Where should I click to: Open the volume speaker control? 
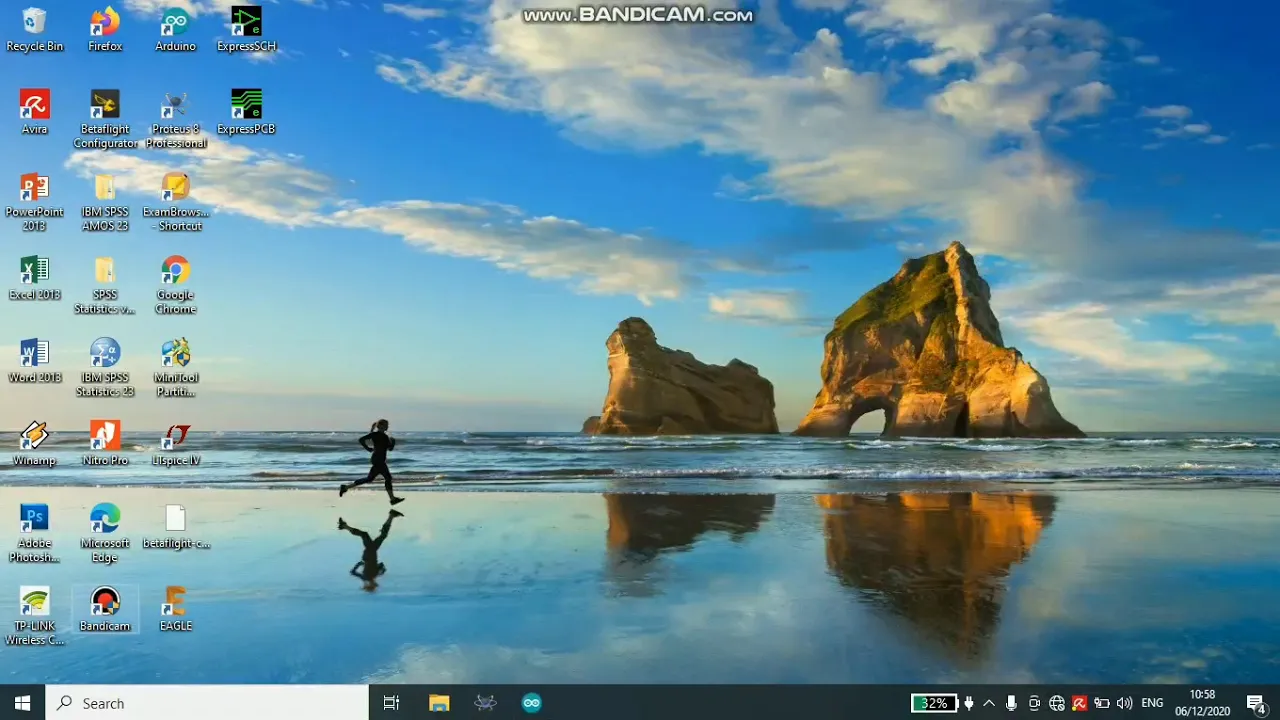[x=1124, y=703]
